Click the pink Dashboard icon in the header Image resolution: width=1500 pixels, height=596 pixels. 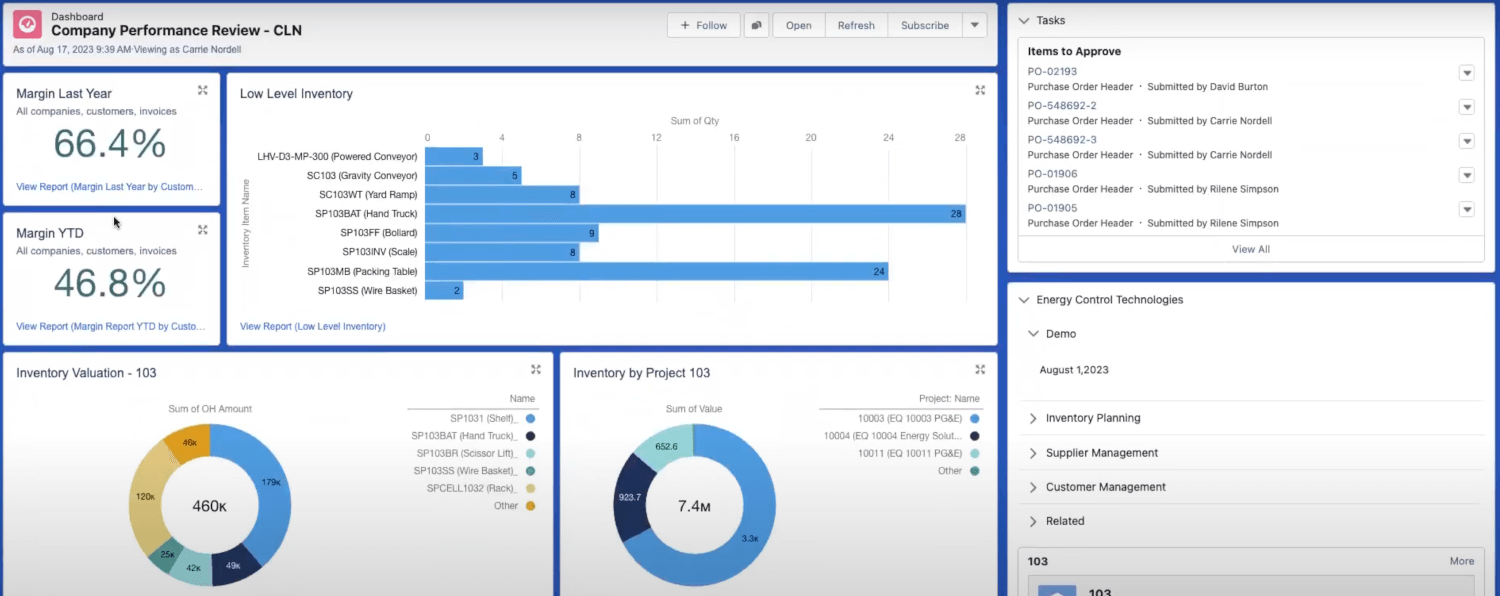tap(26, 25)
